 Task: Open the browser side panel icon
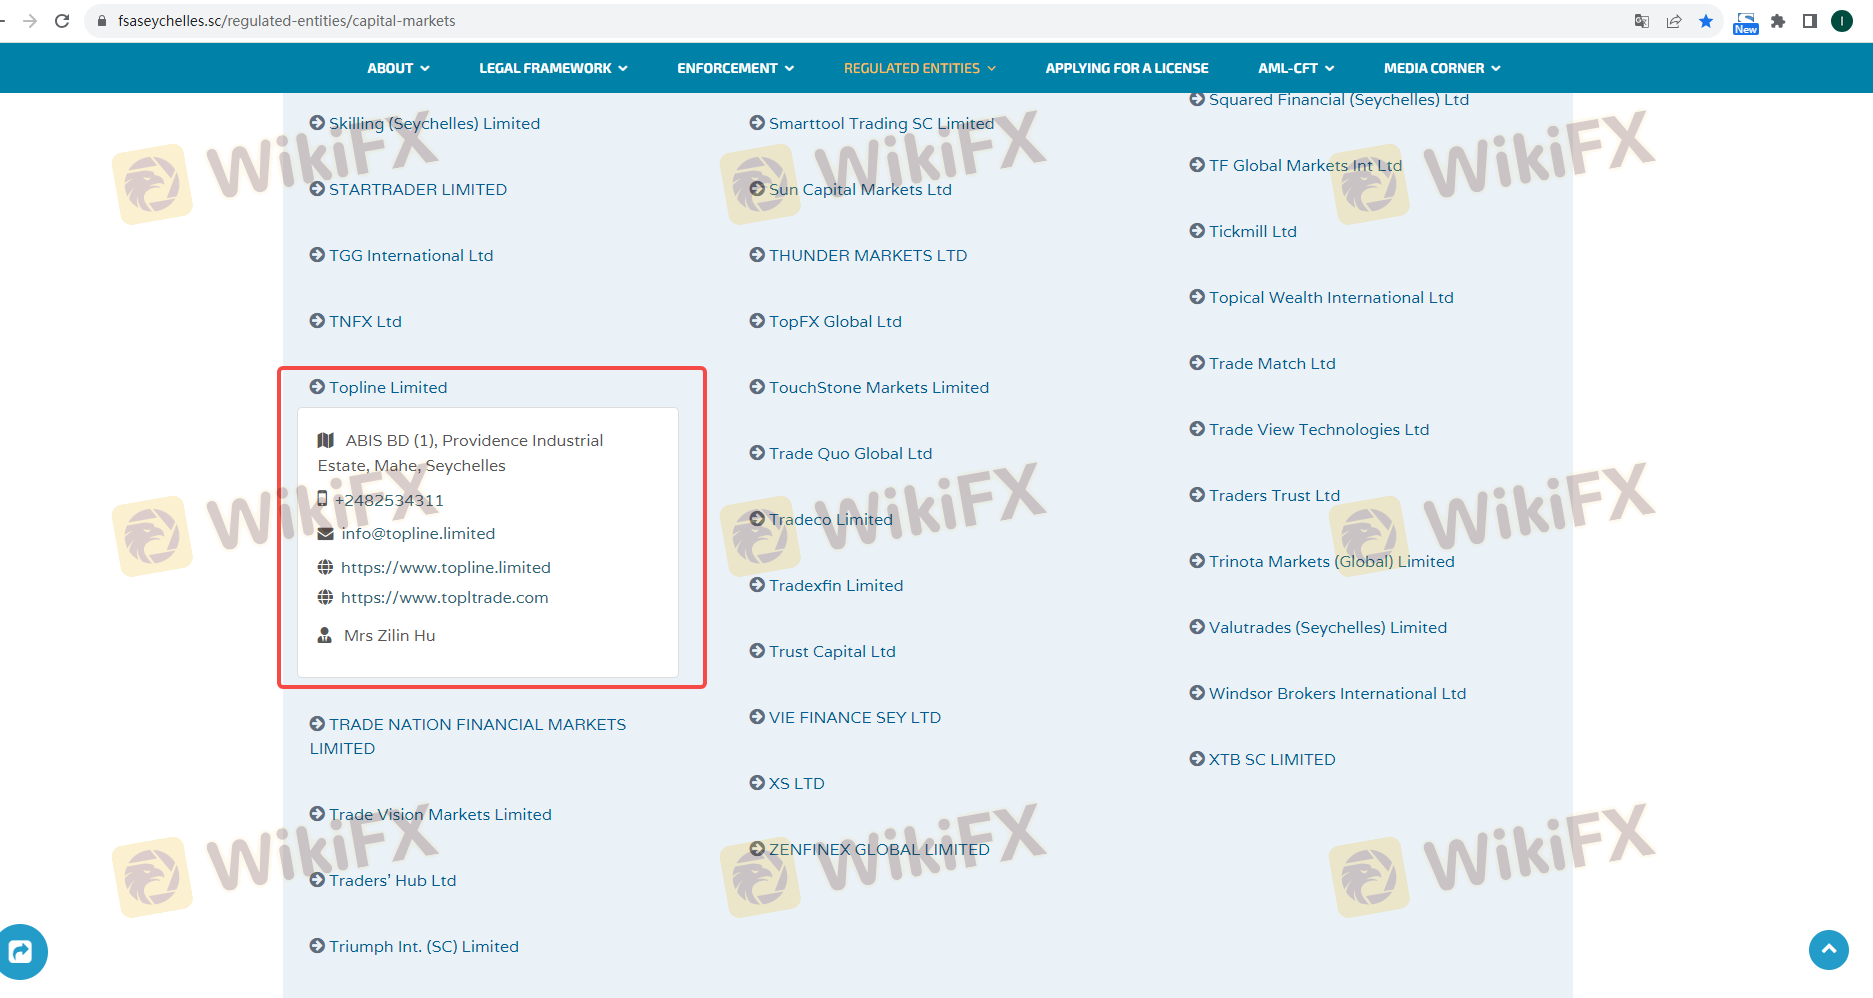[1810, 21]
